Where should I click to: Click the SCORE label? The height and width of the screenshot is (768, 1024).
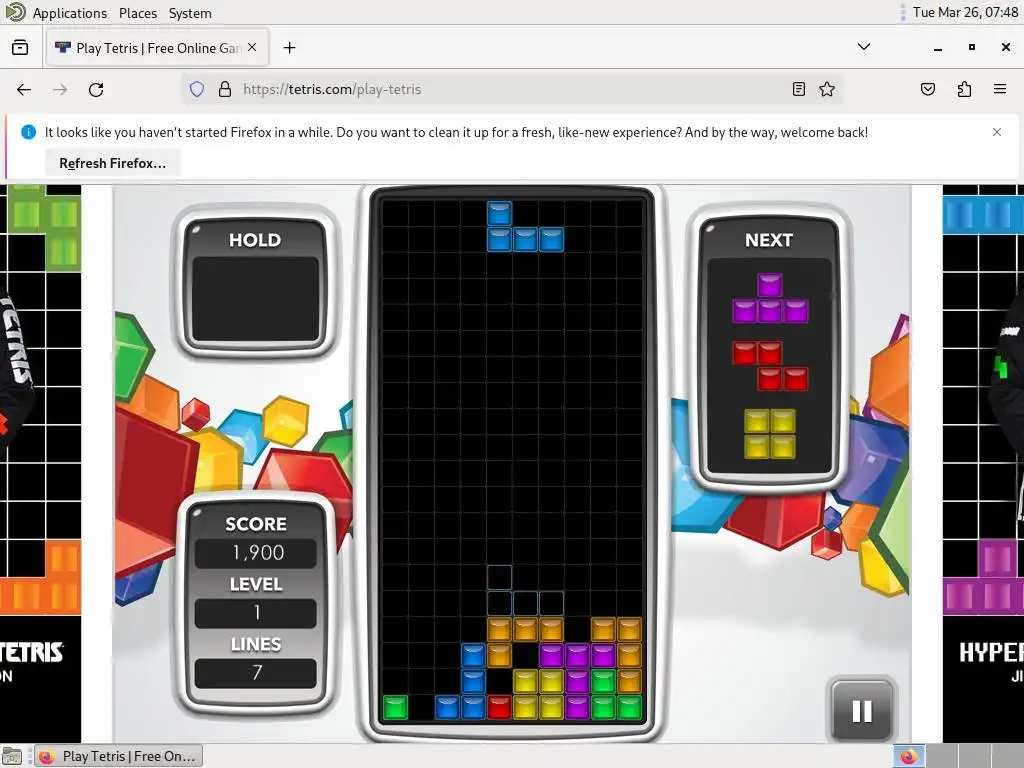256,524
